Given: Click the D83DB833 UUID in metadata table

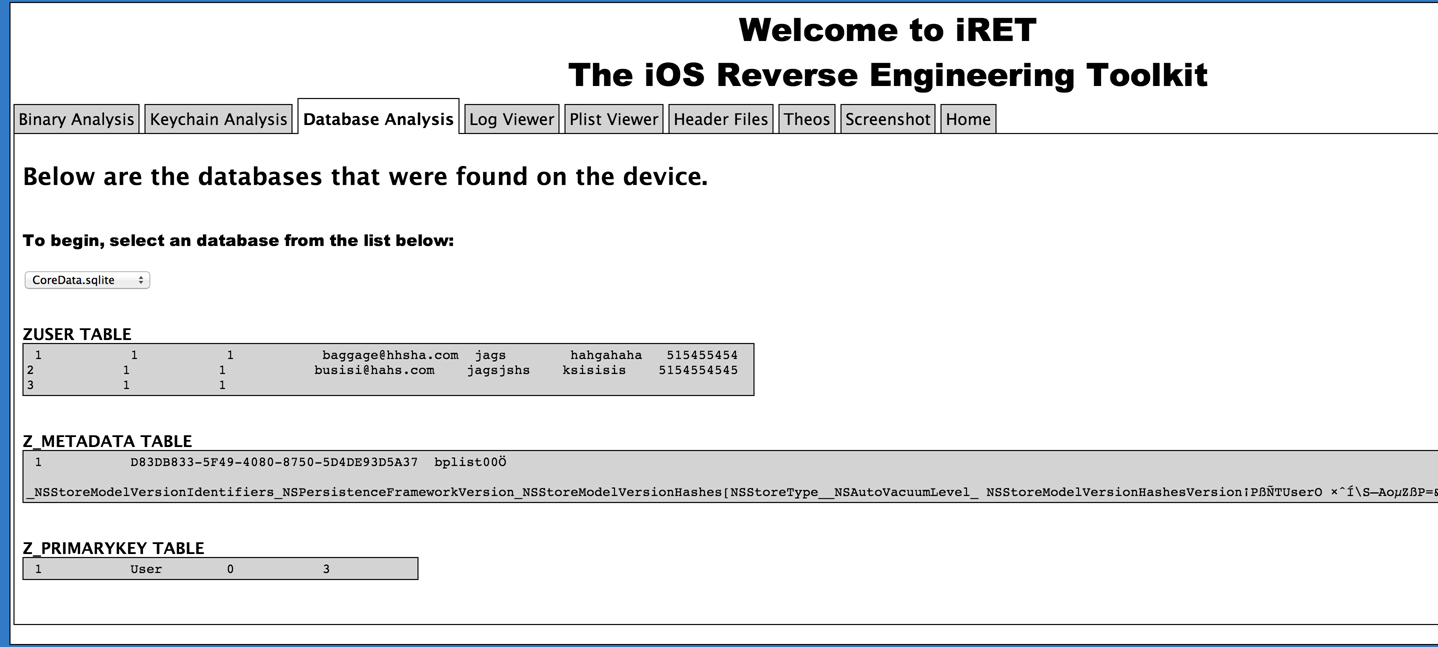Looking at the screenshot, I should click(x=274, y=462).
